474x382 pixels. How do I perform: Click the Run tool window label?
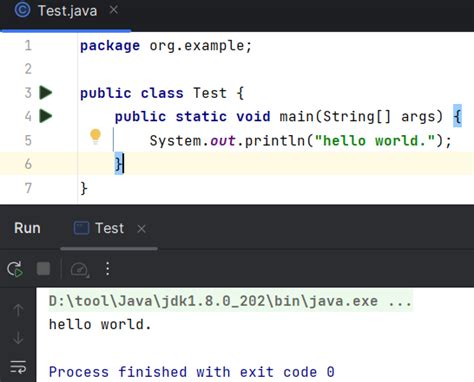(27, 228)
